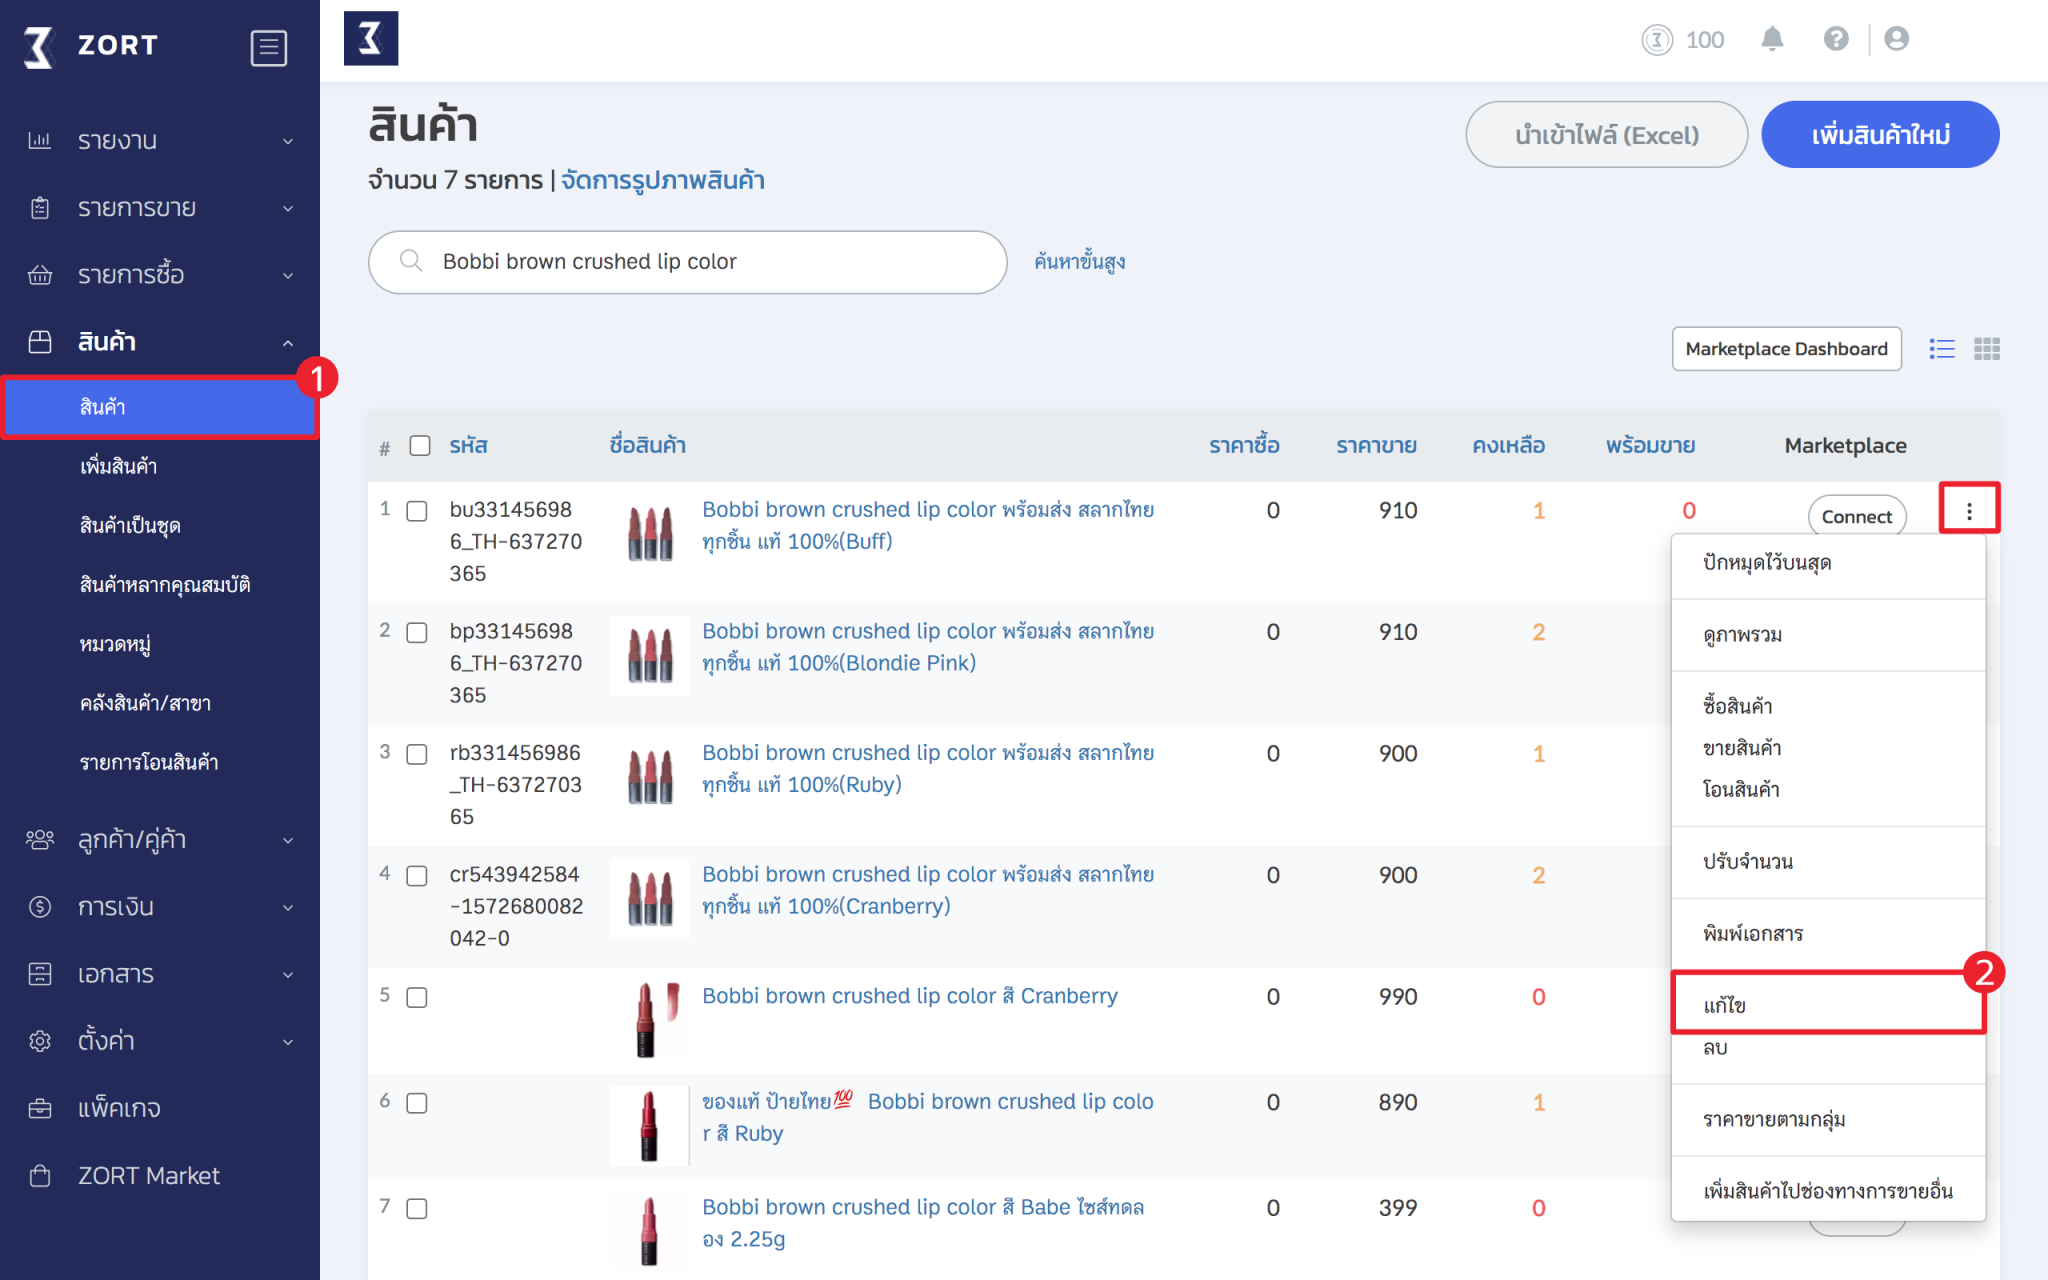Click the รายงาน chart icon
The height and width of the screenshot is (1280, 2048).
(x=40, y=140)
